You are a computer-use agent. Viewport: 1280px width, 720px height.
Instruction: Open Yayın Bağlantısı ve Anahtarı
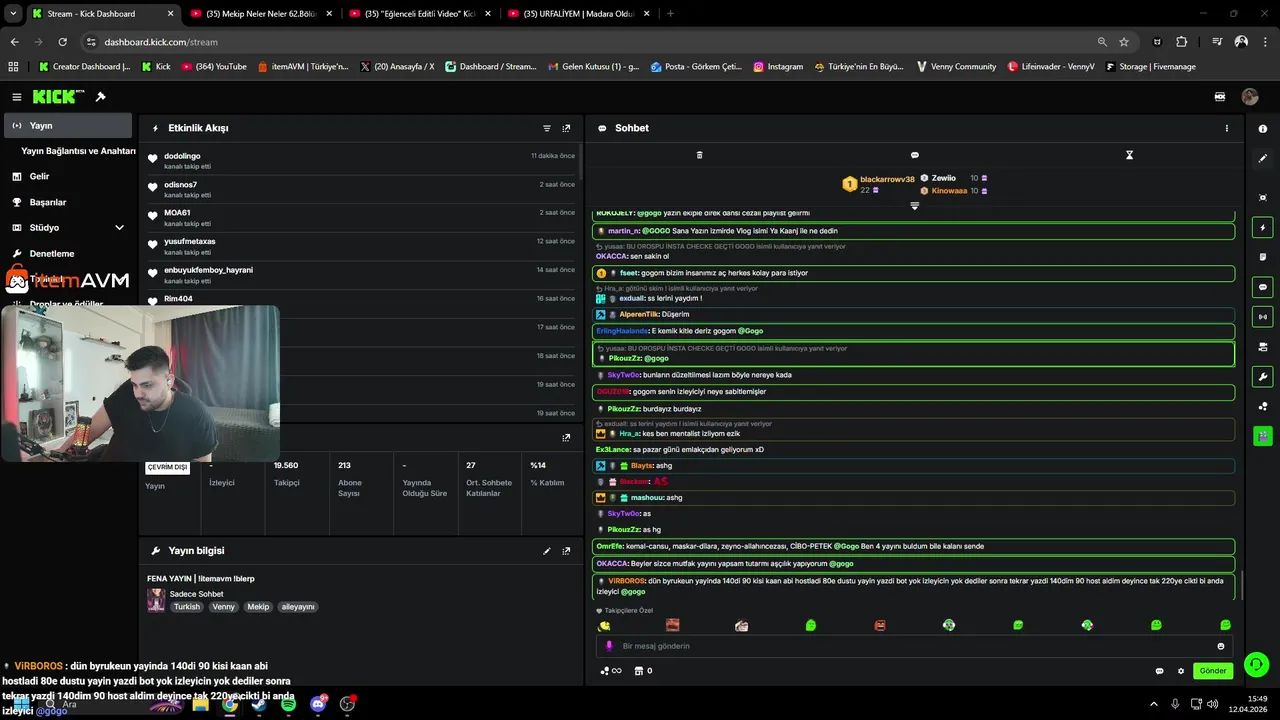78,151
